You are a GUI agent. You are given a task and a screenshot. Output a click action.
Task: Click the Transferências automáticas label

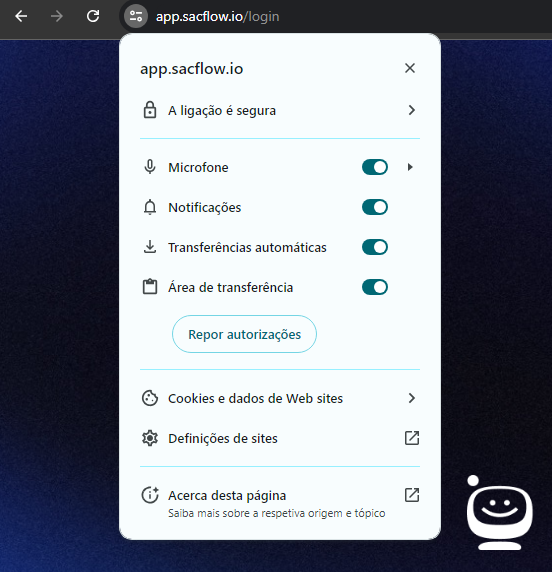click(247, 247)
